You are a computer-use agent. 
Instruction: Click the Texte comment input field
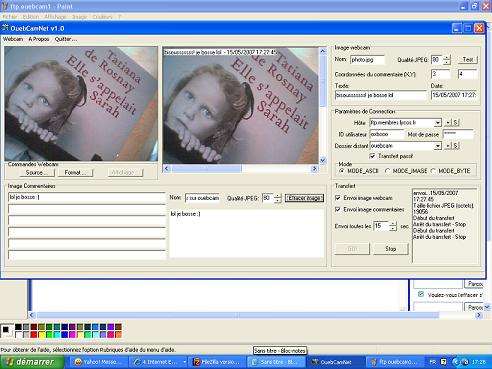381,95
